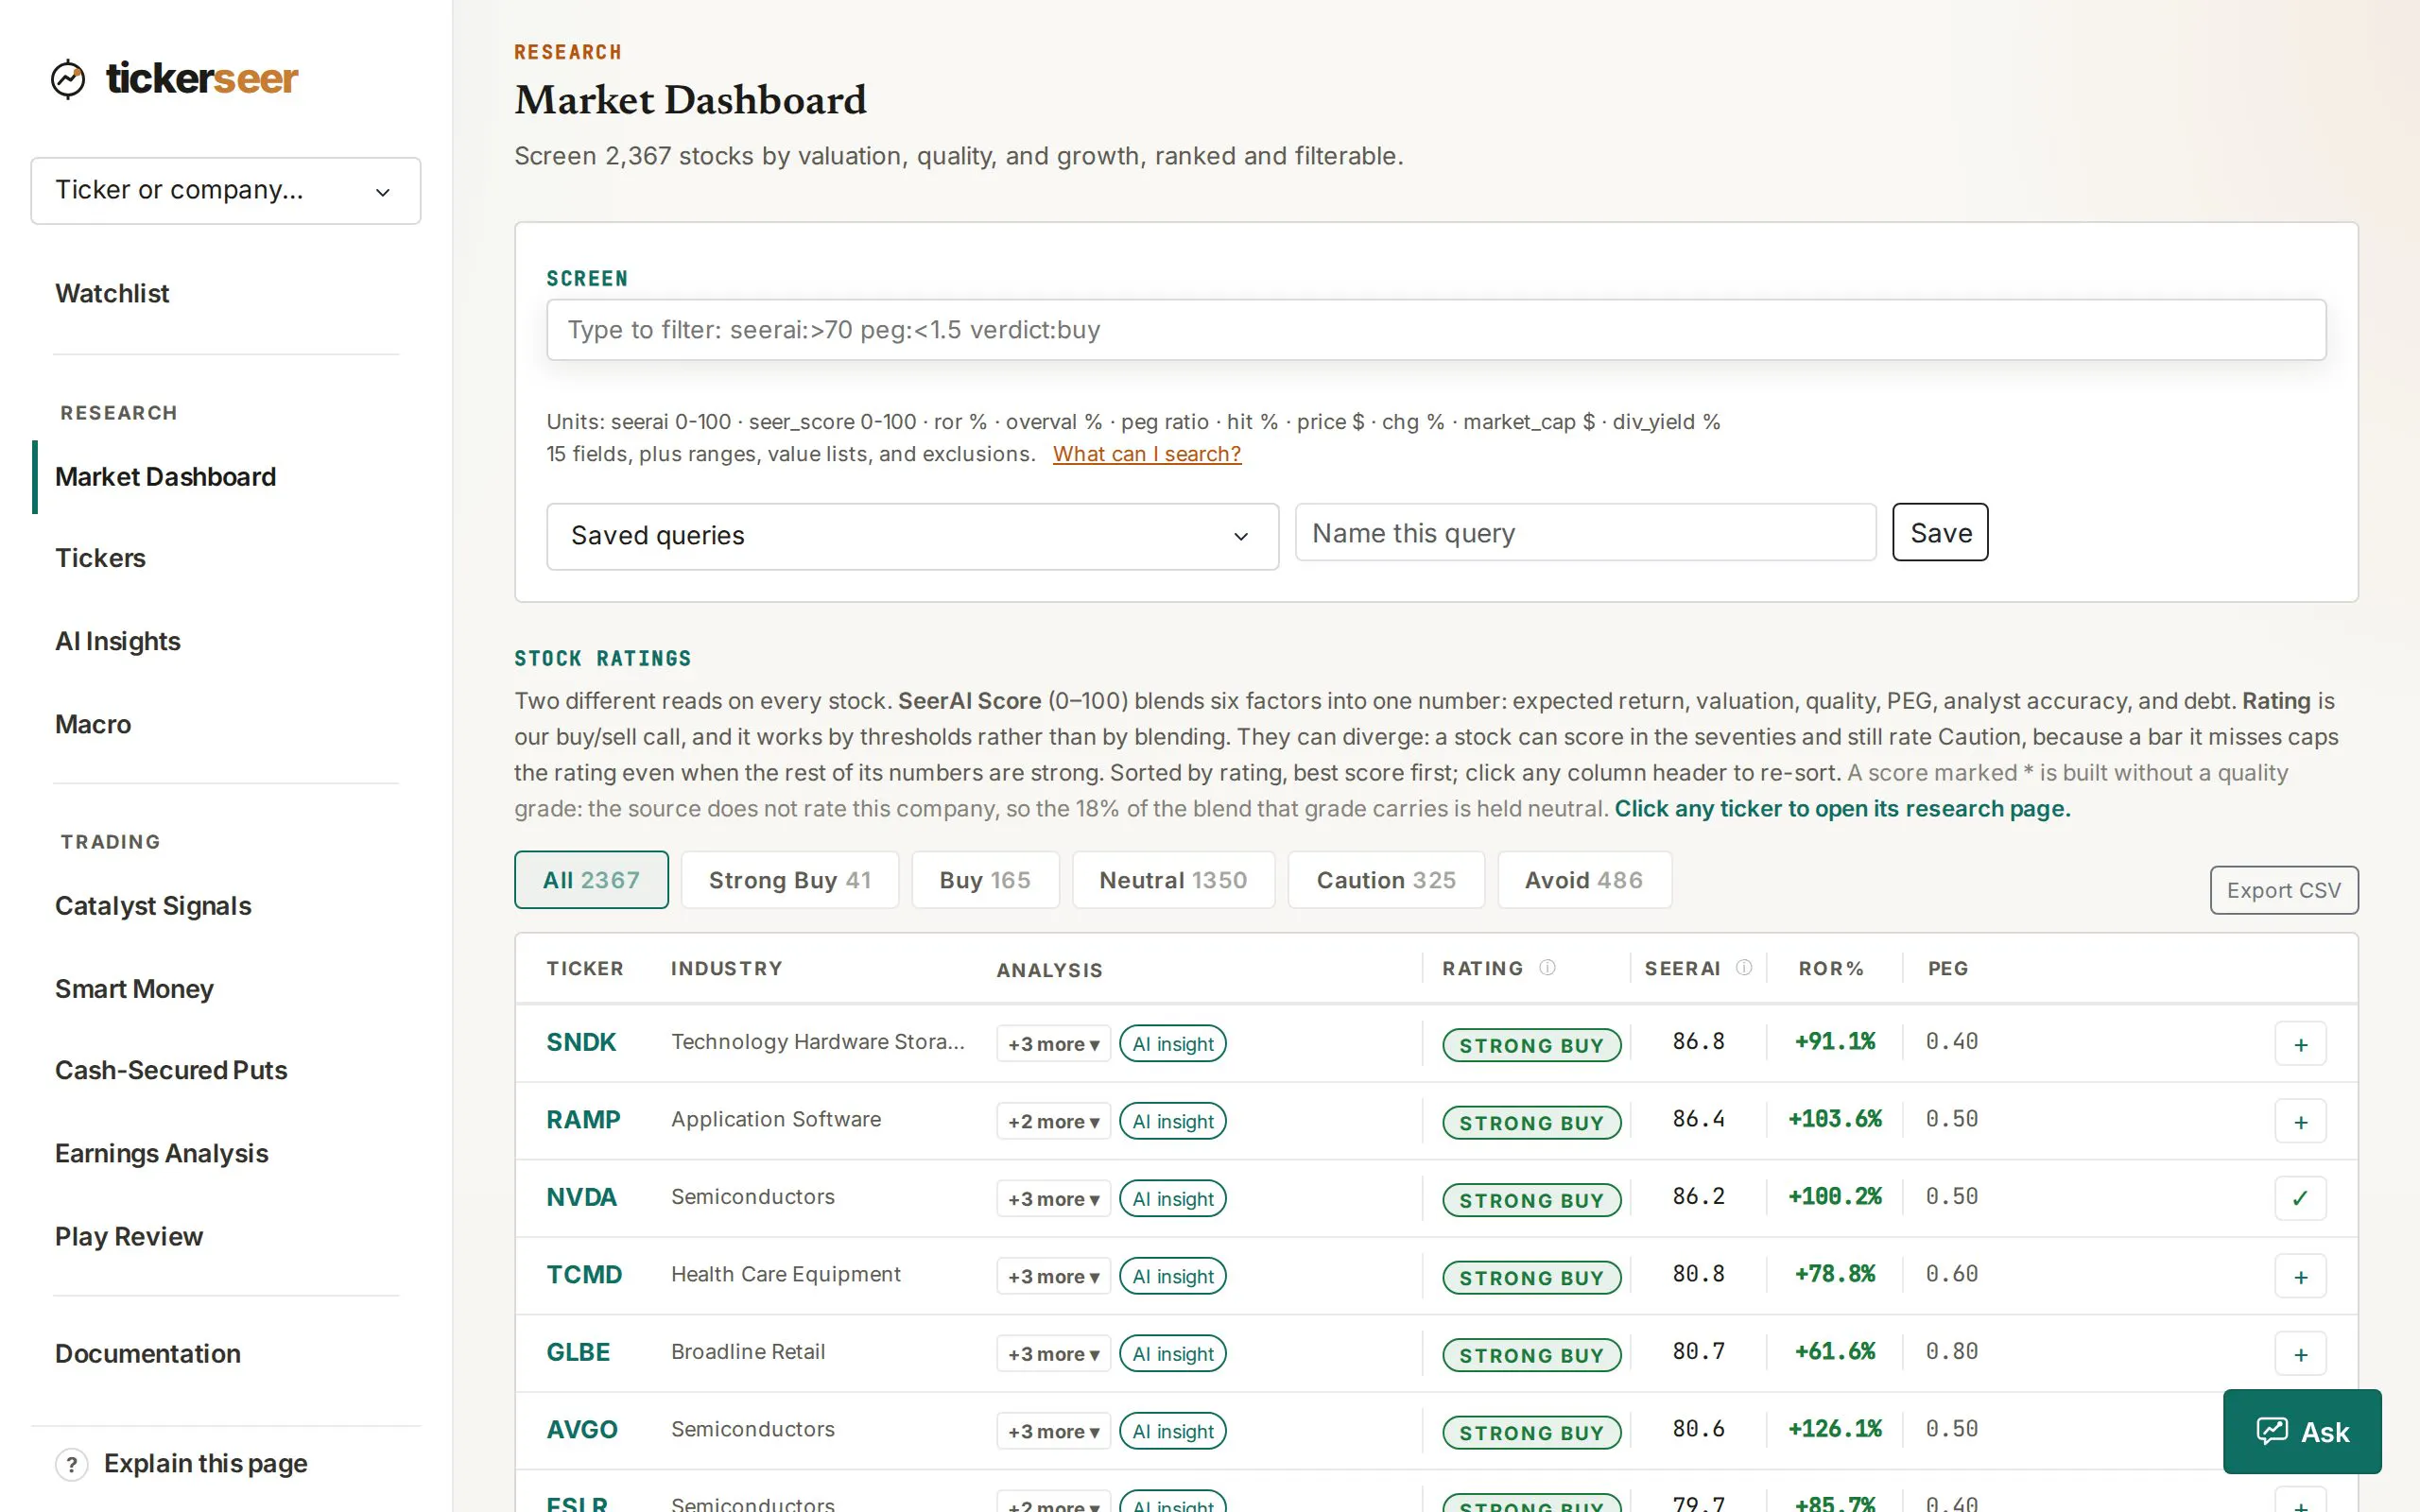2420x1512 pixels.
Task: Add SNDK to watchlist with plus icon
Action: (2300, 1044)
